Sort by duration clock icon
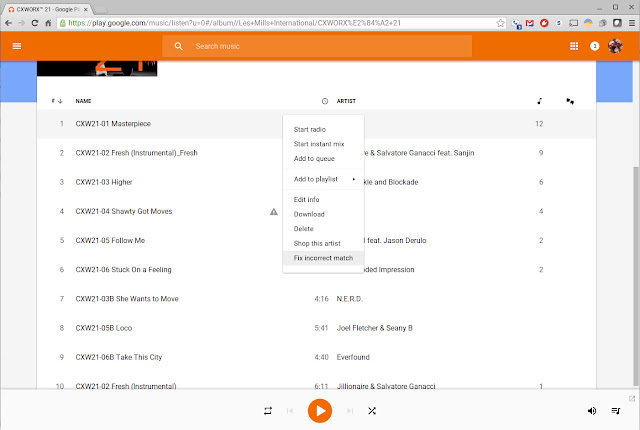Image resolution: width=640 pixels, height=430 pixels. tap(324, 101)
